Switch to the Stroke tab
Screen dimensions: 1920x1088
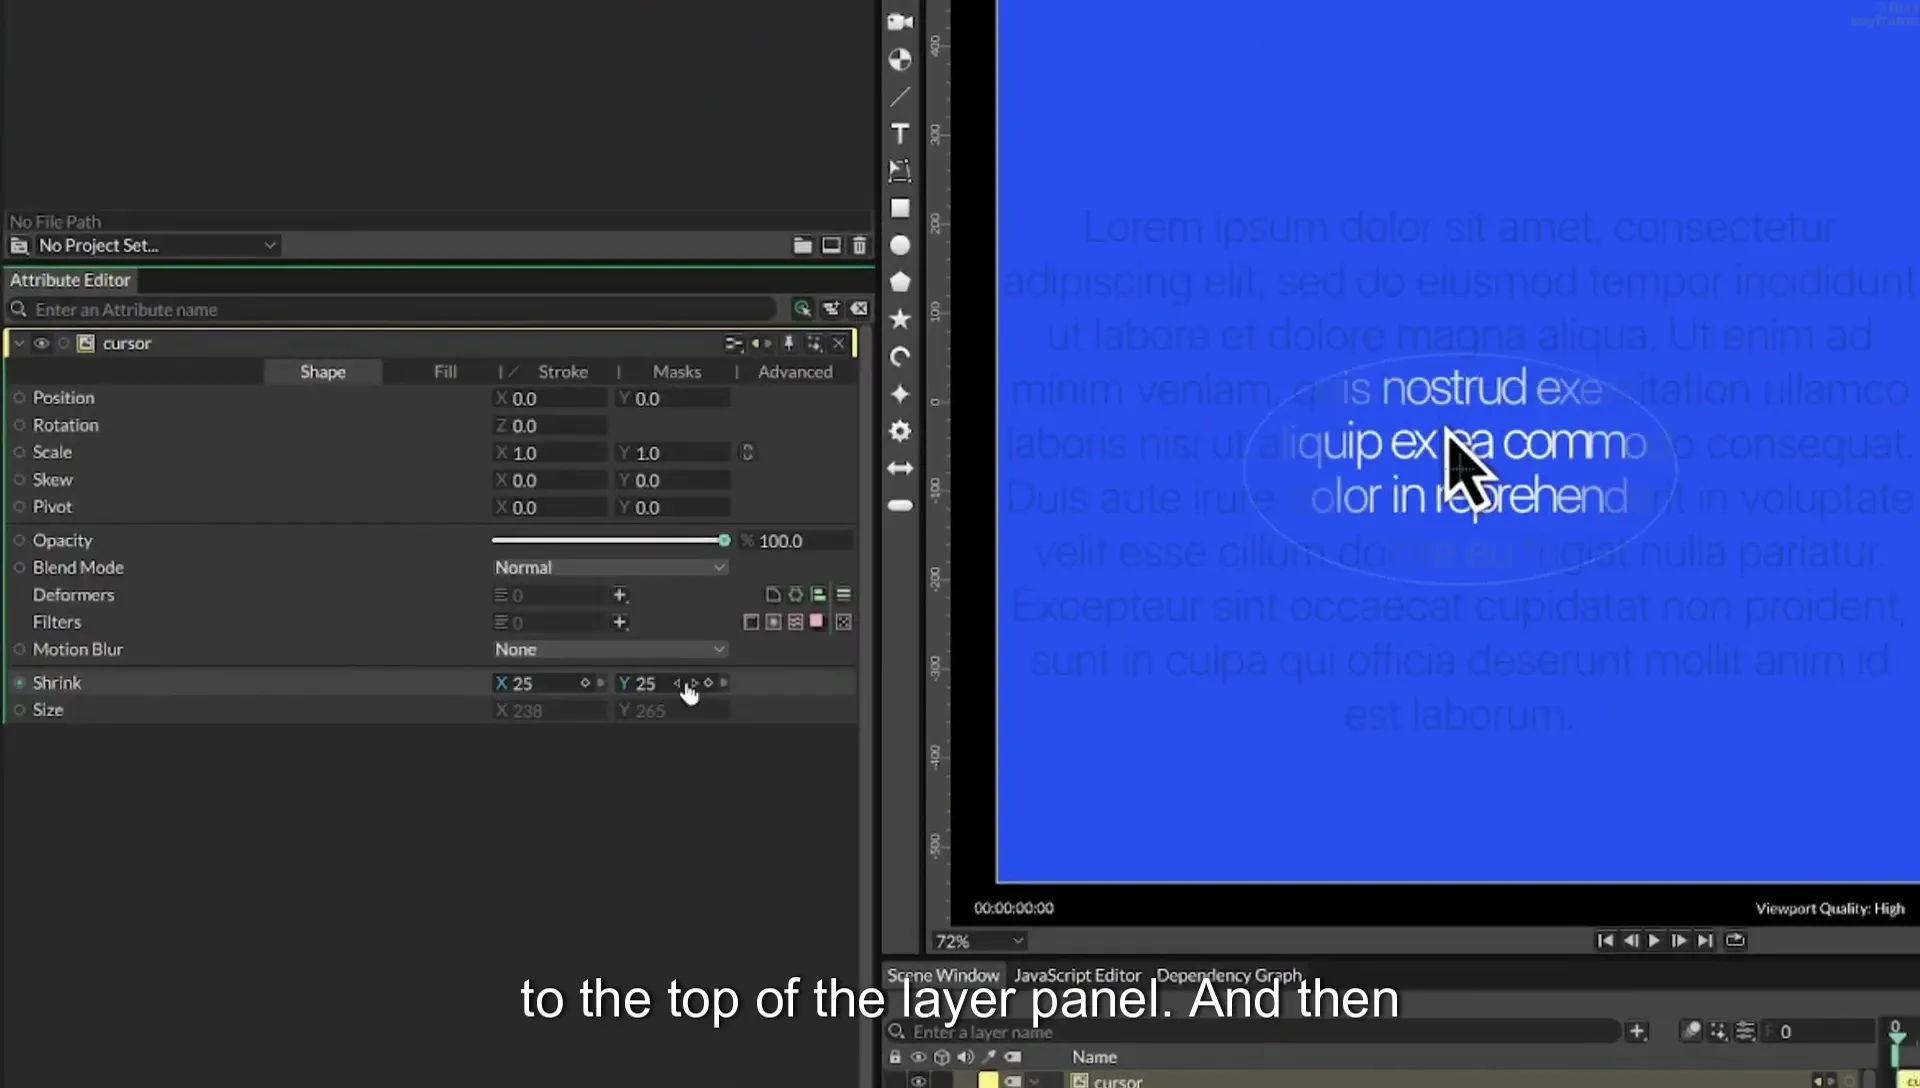(563, 372)
